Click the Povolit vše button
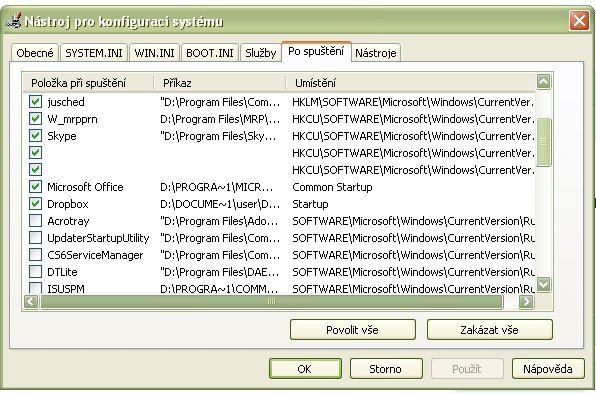Screen dimensions: 596x394 [352, 329]
